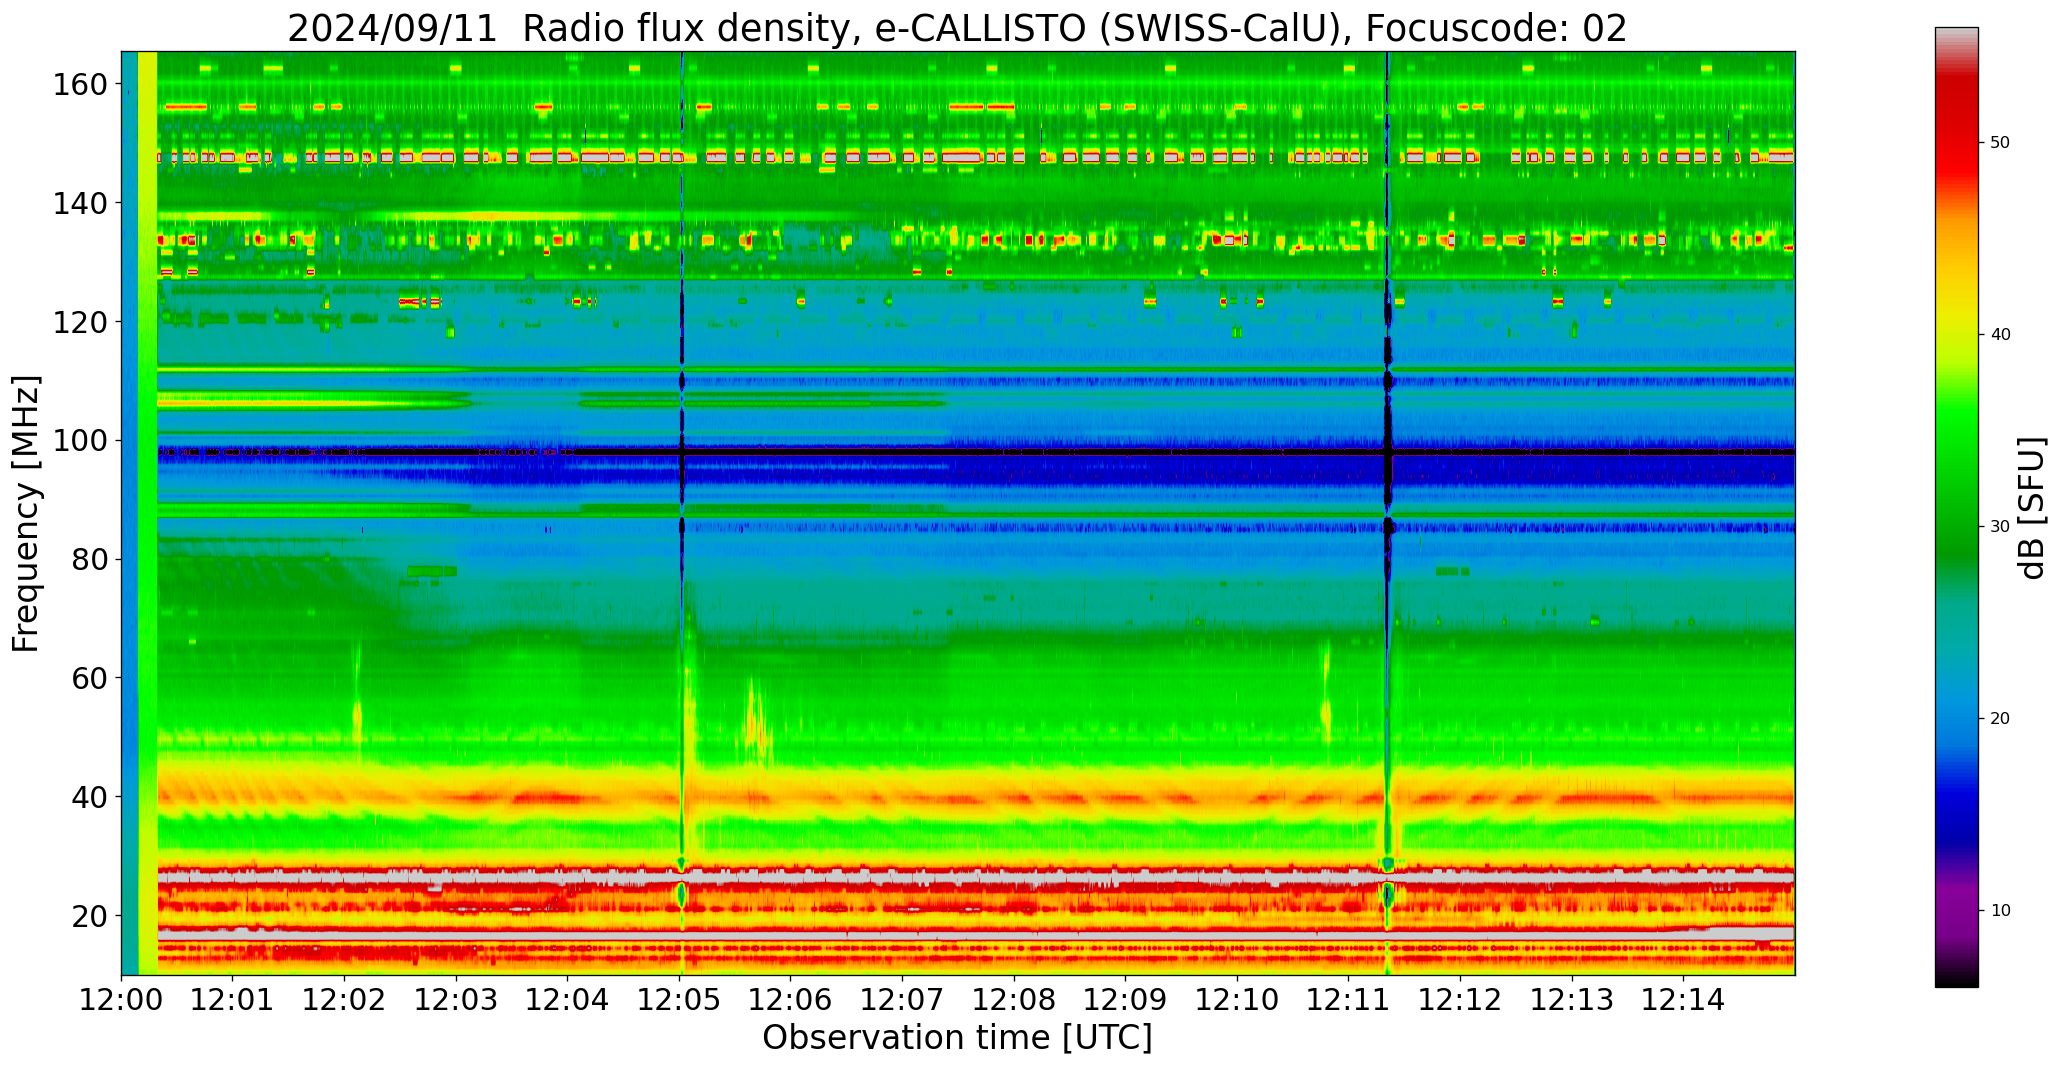Click the 12:12 time tick label

pyautogui.click(x=1460, y=999)
